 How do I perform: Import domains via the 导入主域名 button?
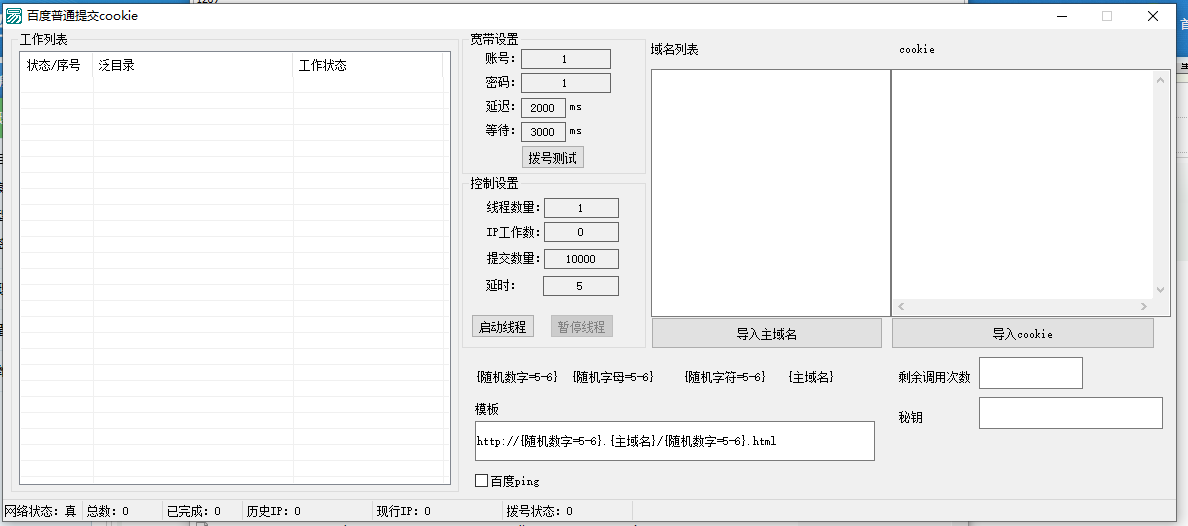pyautogui.click(x=767, y=333)
